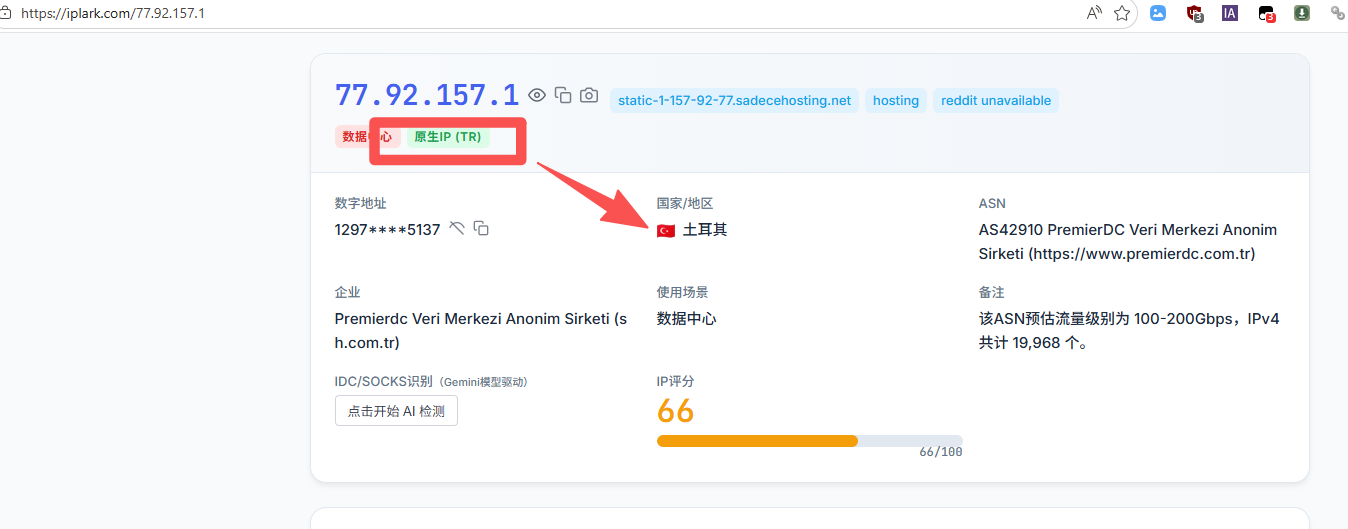
Task: Click the sadecehosting.net hostname tag
Action: 734,100
